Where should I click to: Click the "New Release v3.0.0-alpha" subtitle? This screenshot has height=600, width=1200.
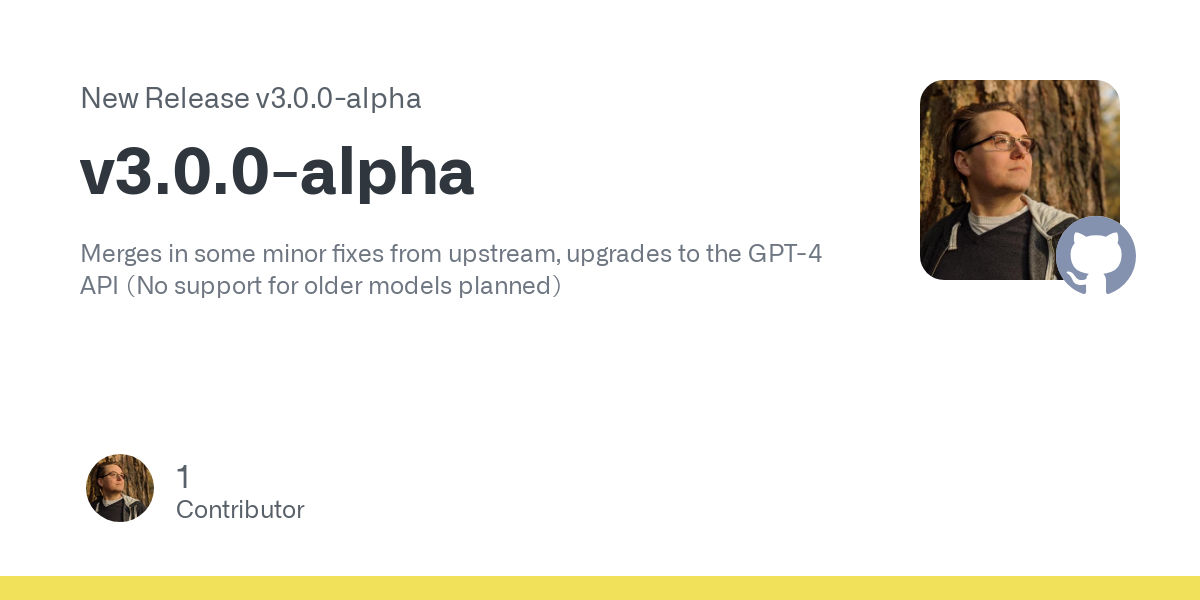click(251, 98)
